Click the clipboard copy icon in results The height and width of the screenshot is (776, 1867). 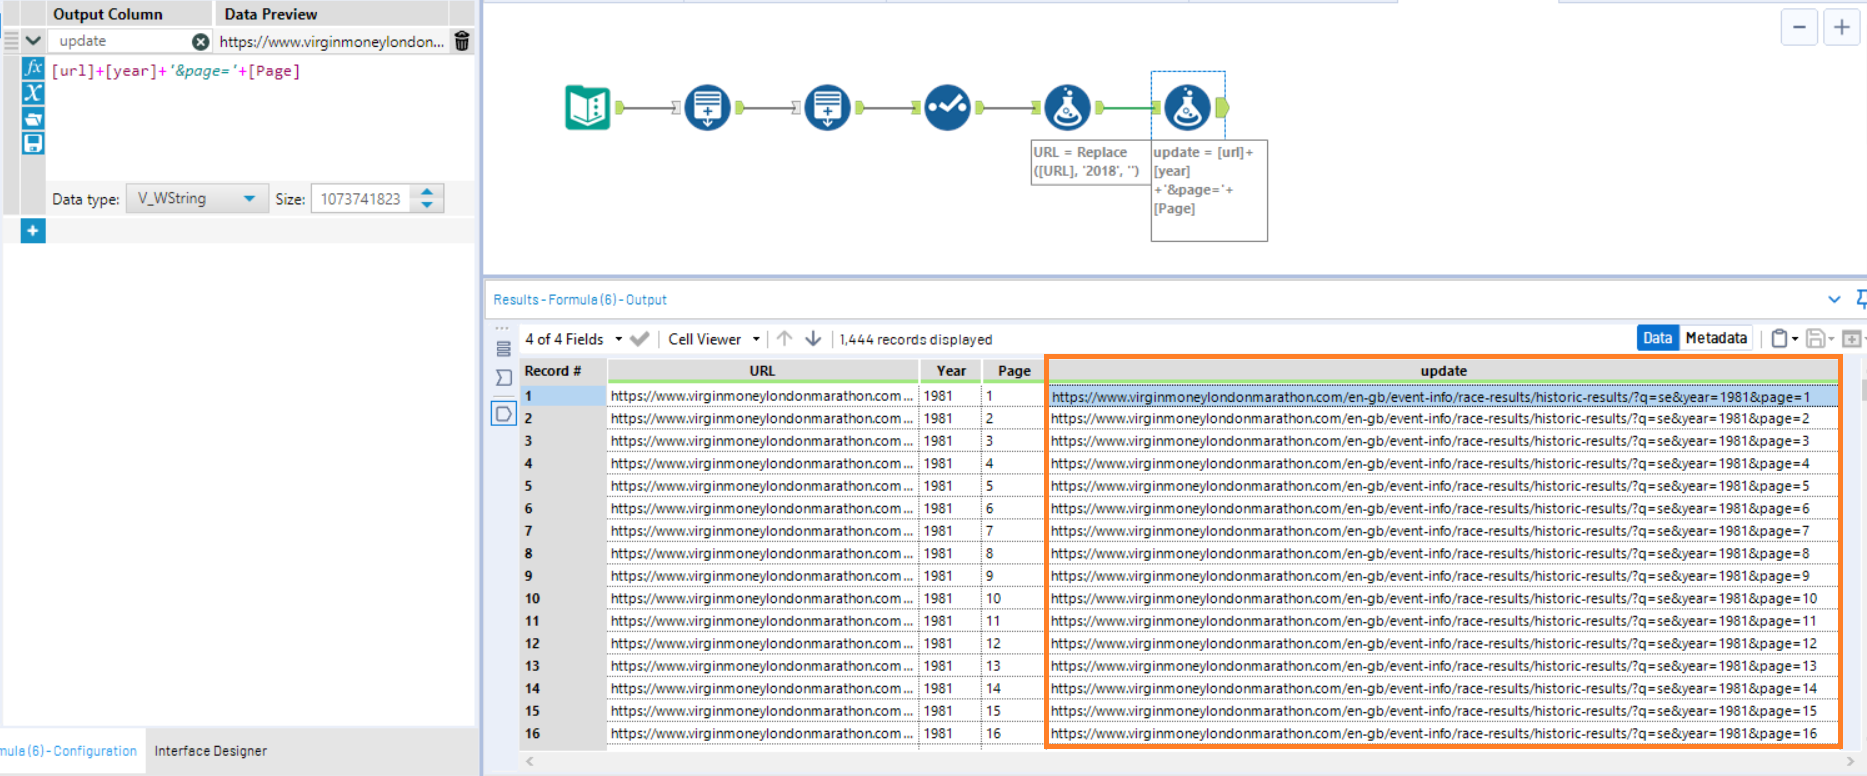click(x=1779, y=339)
